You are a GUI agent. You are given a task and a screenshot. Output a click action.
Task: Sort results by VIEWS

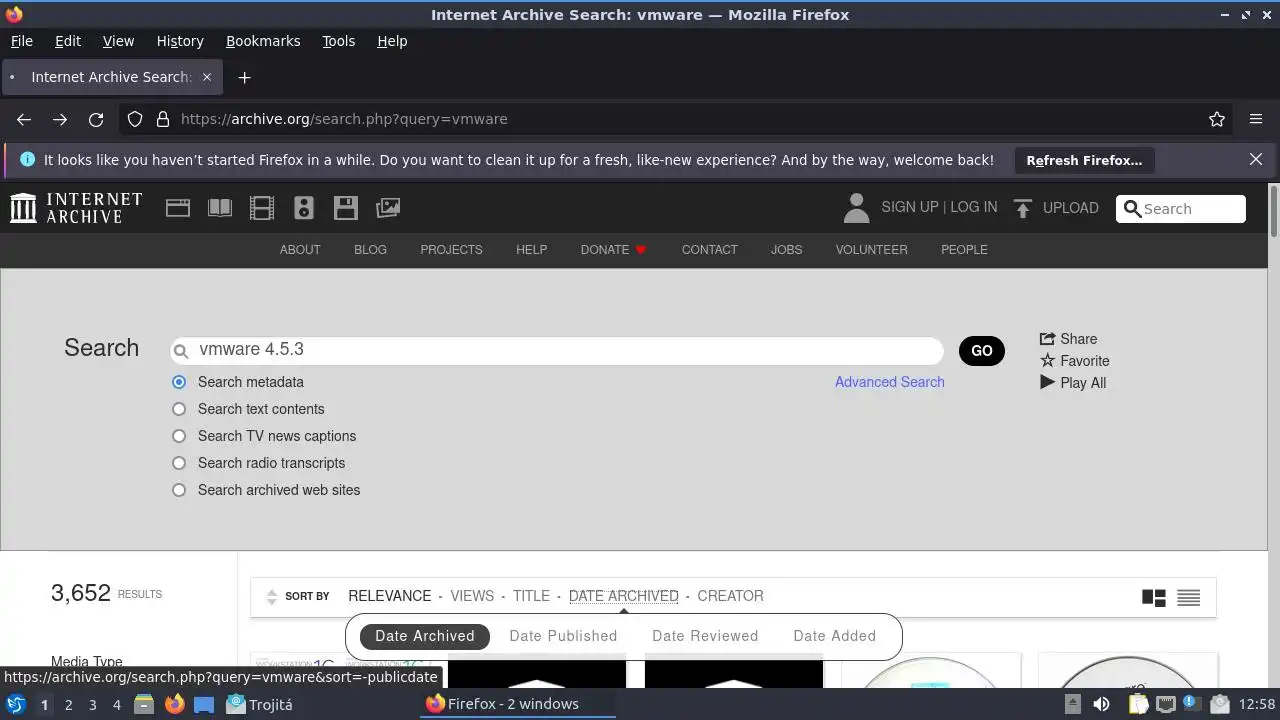tap(472, 596)
